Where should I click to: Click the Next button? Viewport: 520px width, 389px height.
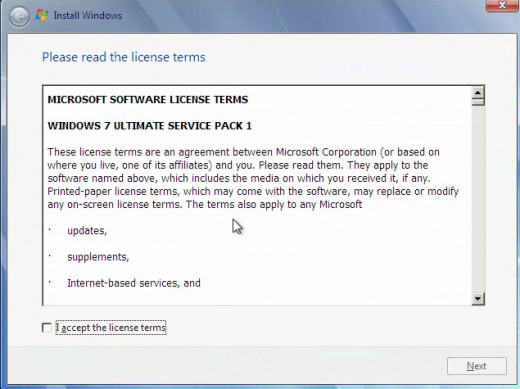tap(477, 366)
